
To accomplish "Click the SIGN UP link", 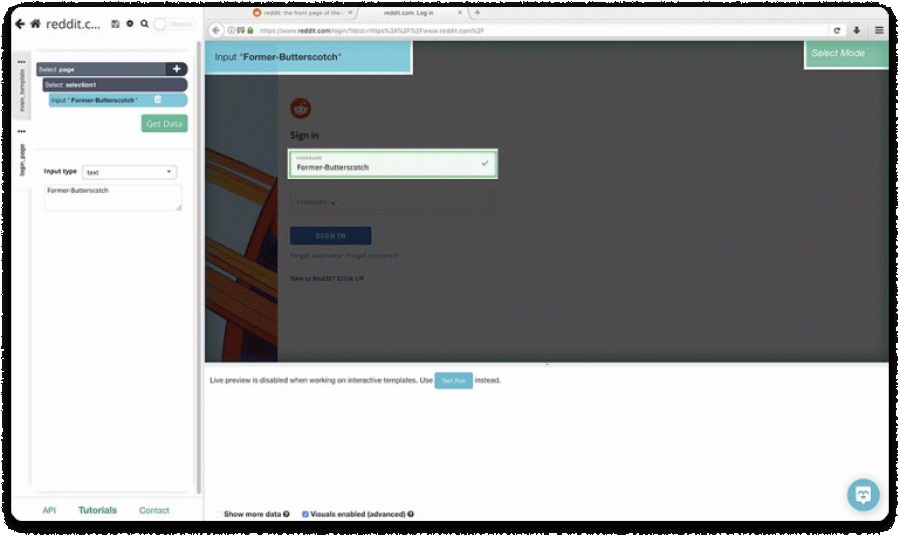I will (x=350, y=279).
